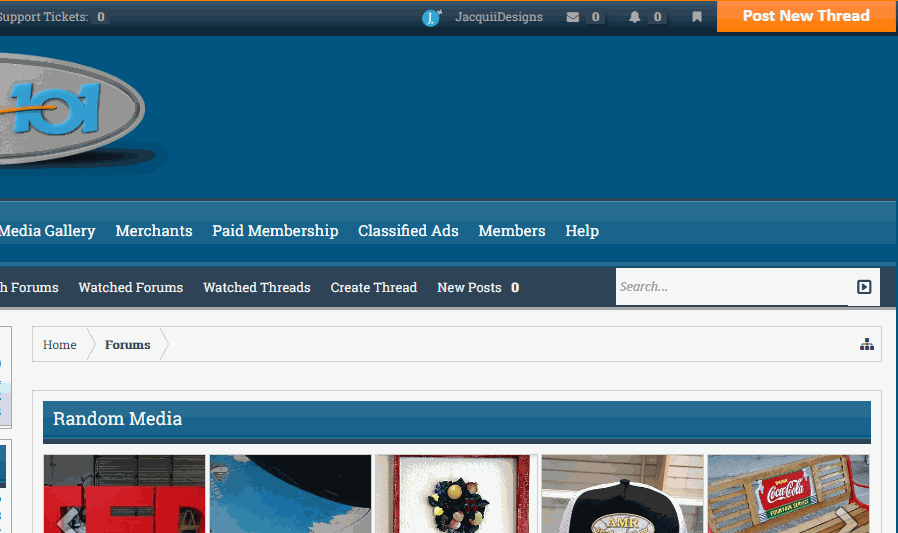
Task: Open the bookmarks flag icon
Action: (x=696, y=17)
